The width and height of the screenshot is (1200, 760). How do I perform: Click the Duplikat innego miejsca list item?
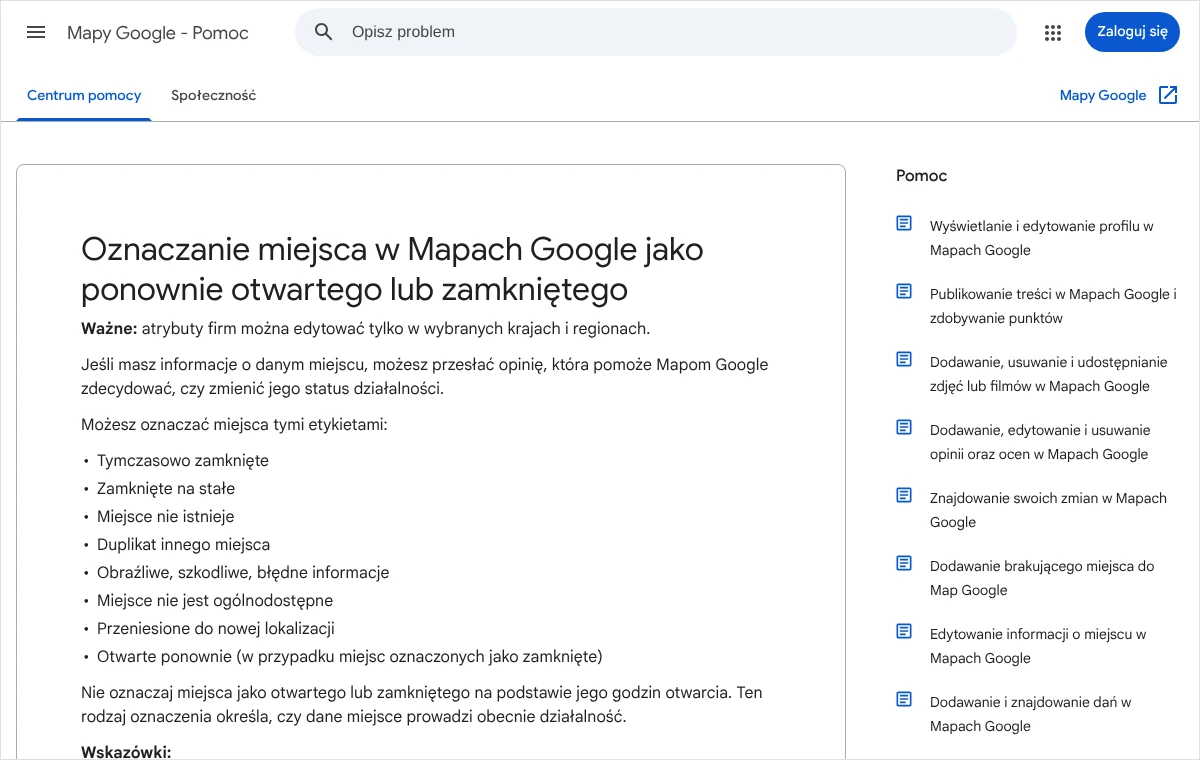click(183, 545)
